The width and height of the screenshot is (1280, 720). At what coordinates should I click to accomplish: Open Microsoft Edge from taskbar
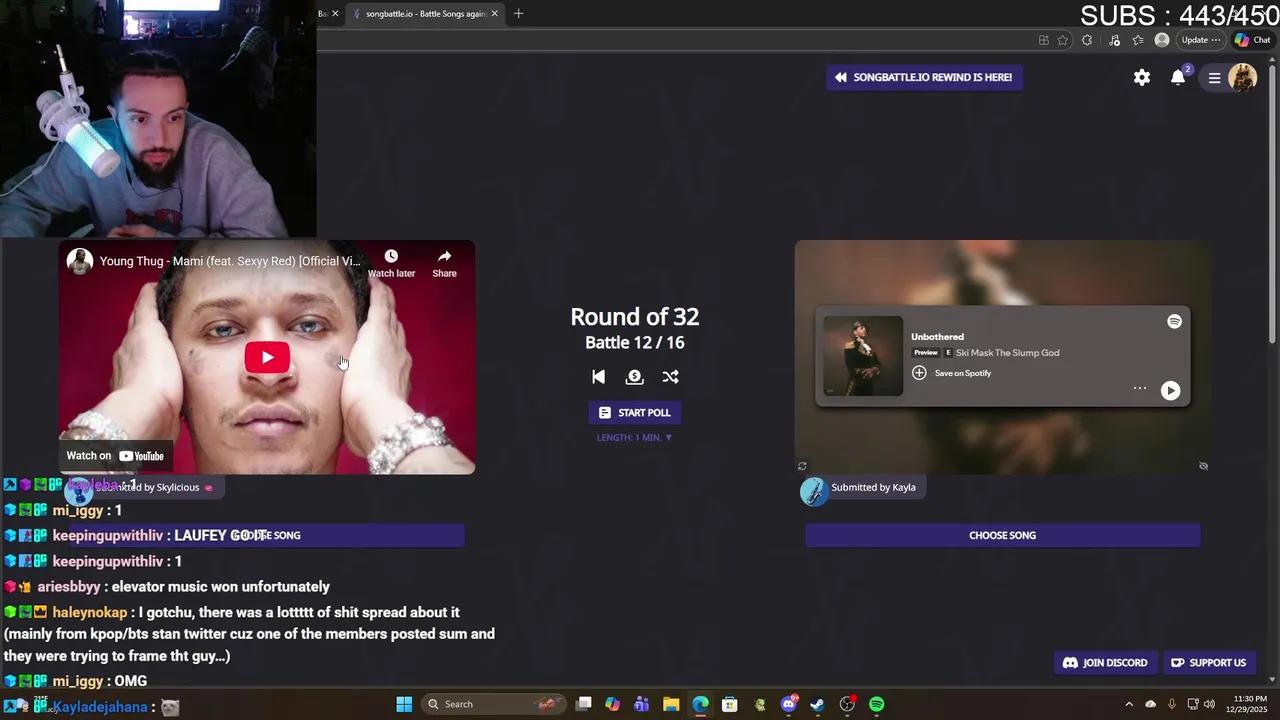(x=700, y=704)
